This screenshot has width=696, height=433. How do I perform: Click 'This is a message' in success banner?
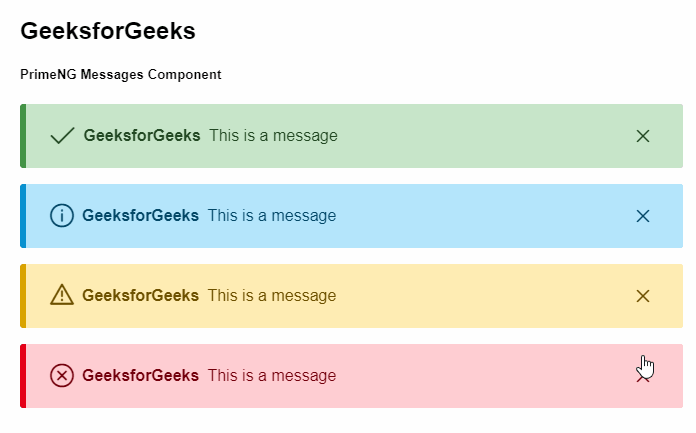(273, 135)
